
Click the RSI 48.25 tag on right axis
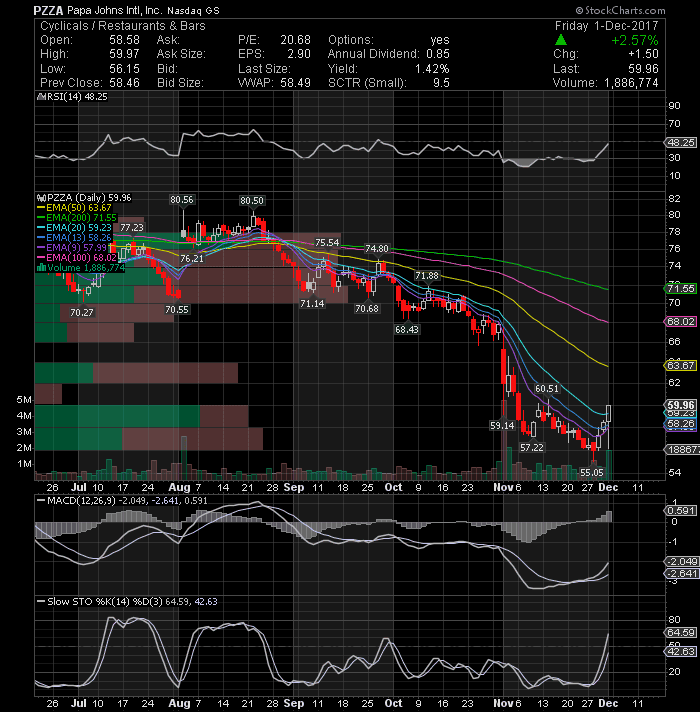(x=680, y=143)
